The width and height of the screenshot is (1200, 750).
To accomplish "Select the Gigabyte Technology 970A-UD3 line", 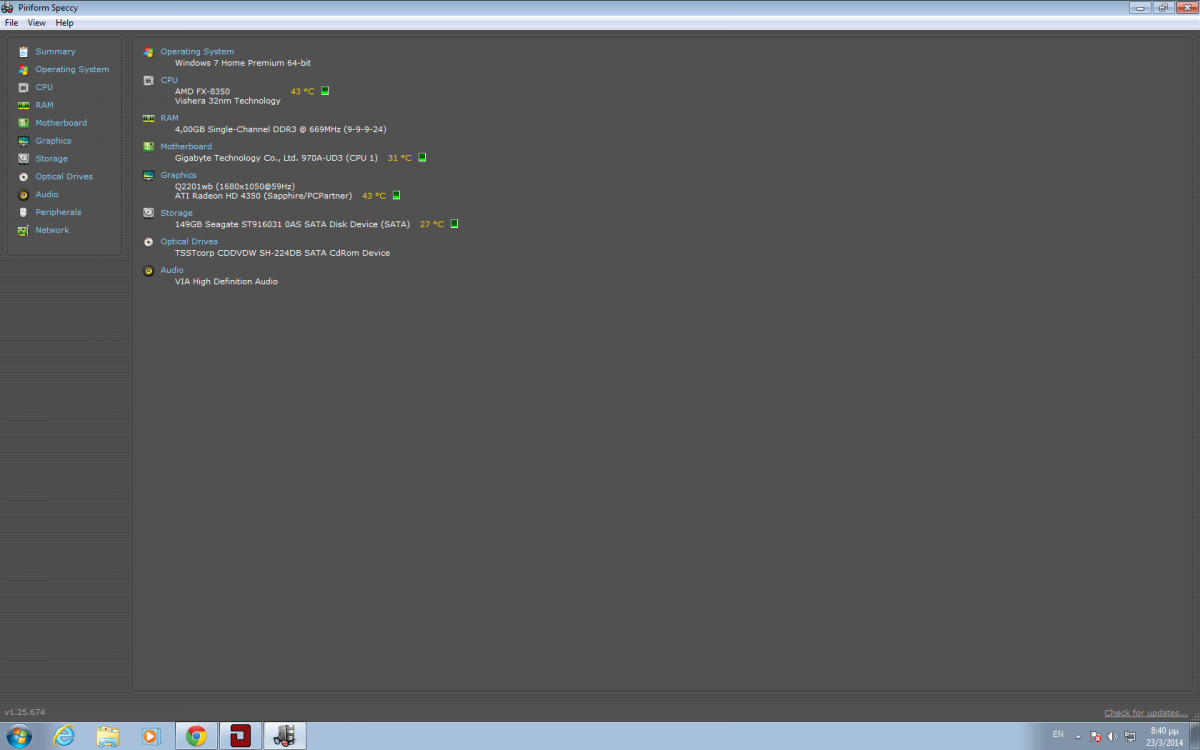I will 276,158.
